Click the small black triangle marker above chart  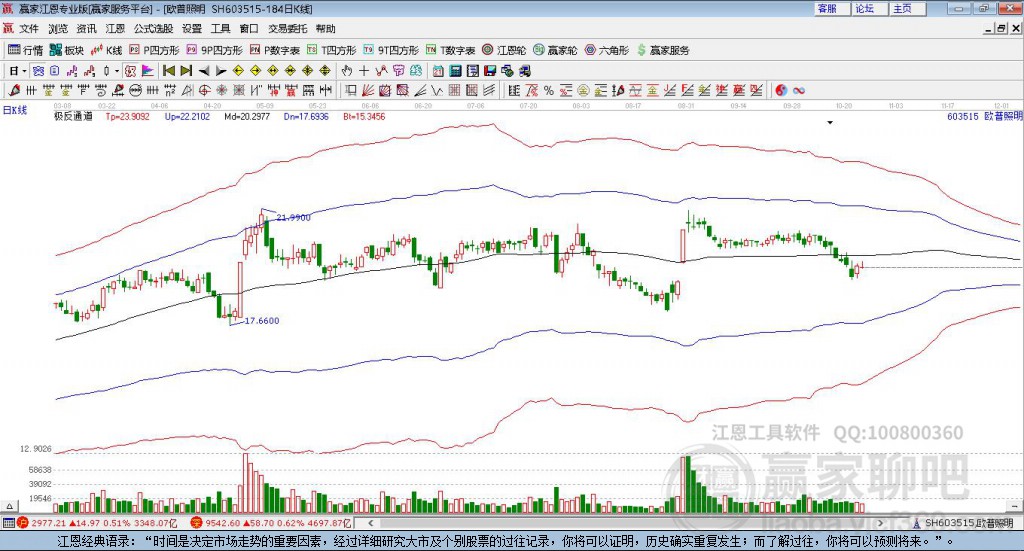(830, 123)
